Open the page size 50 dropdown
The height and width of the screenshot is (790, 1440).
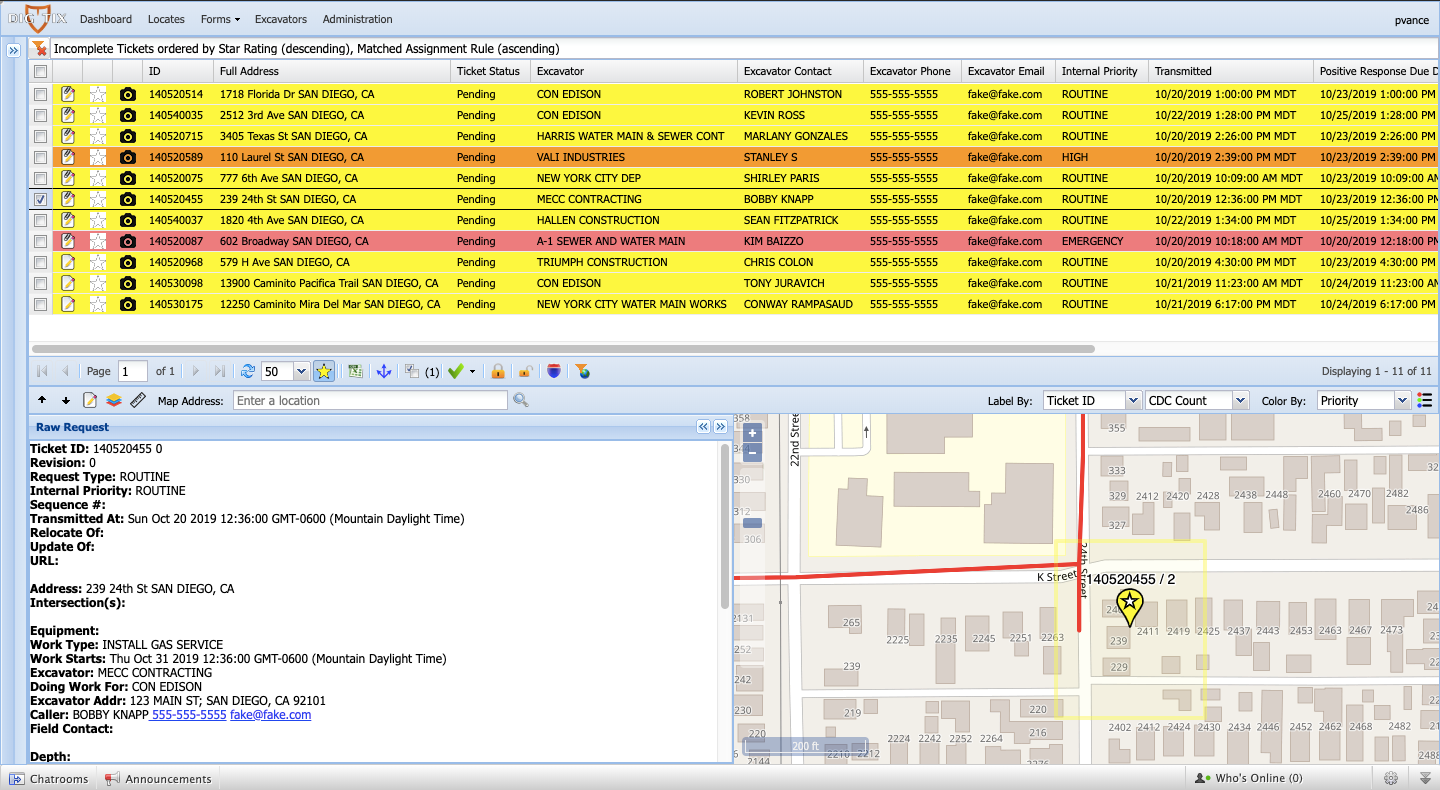301,371
